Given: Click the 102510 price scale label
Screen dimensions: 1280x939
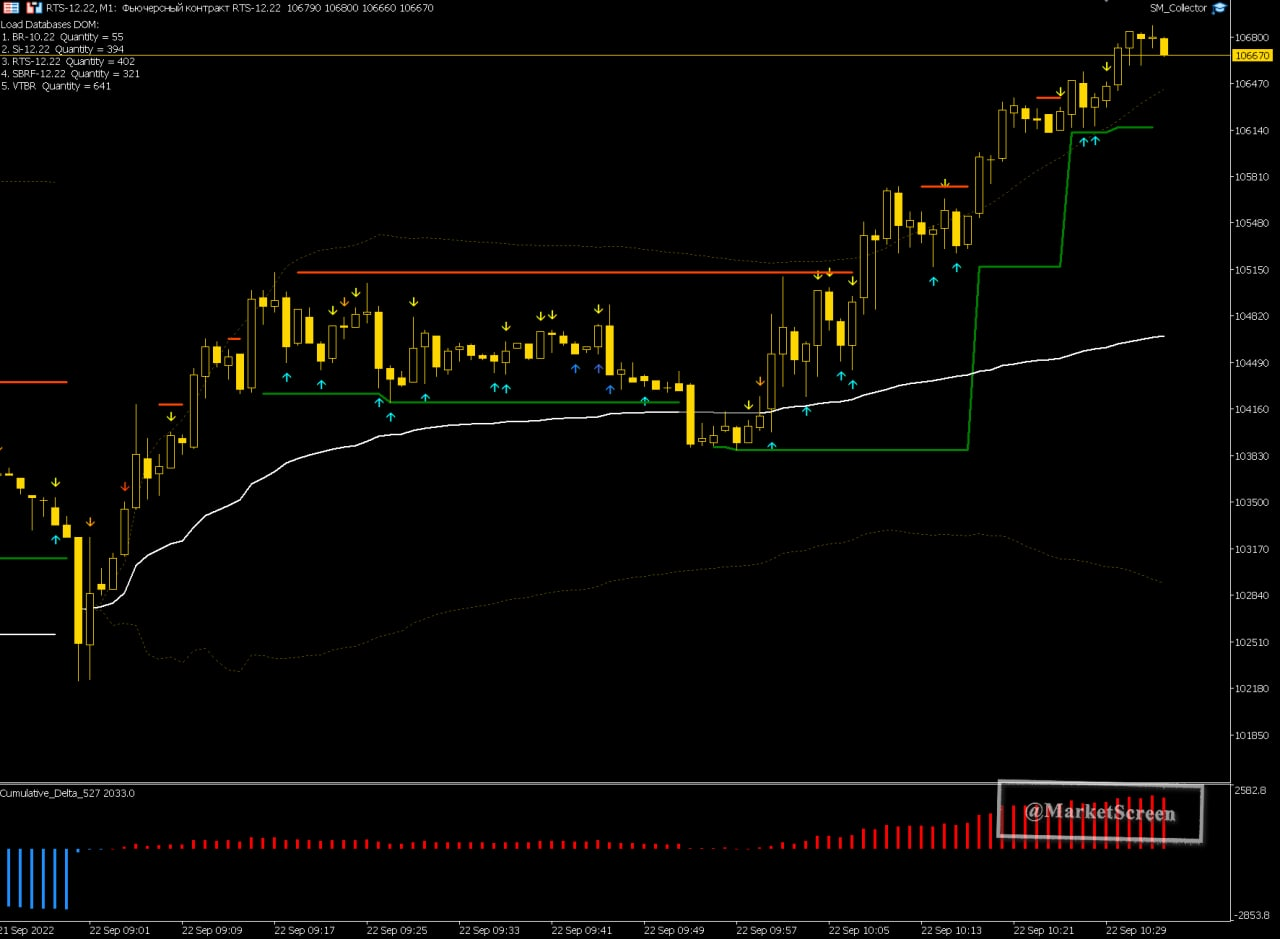Looking at the screenshot, I should pyautogui.click(x=1252, y=642).
